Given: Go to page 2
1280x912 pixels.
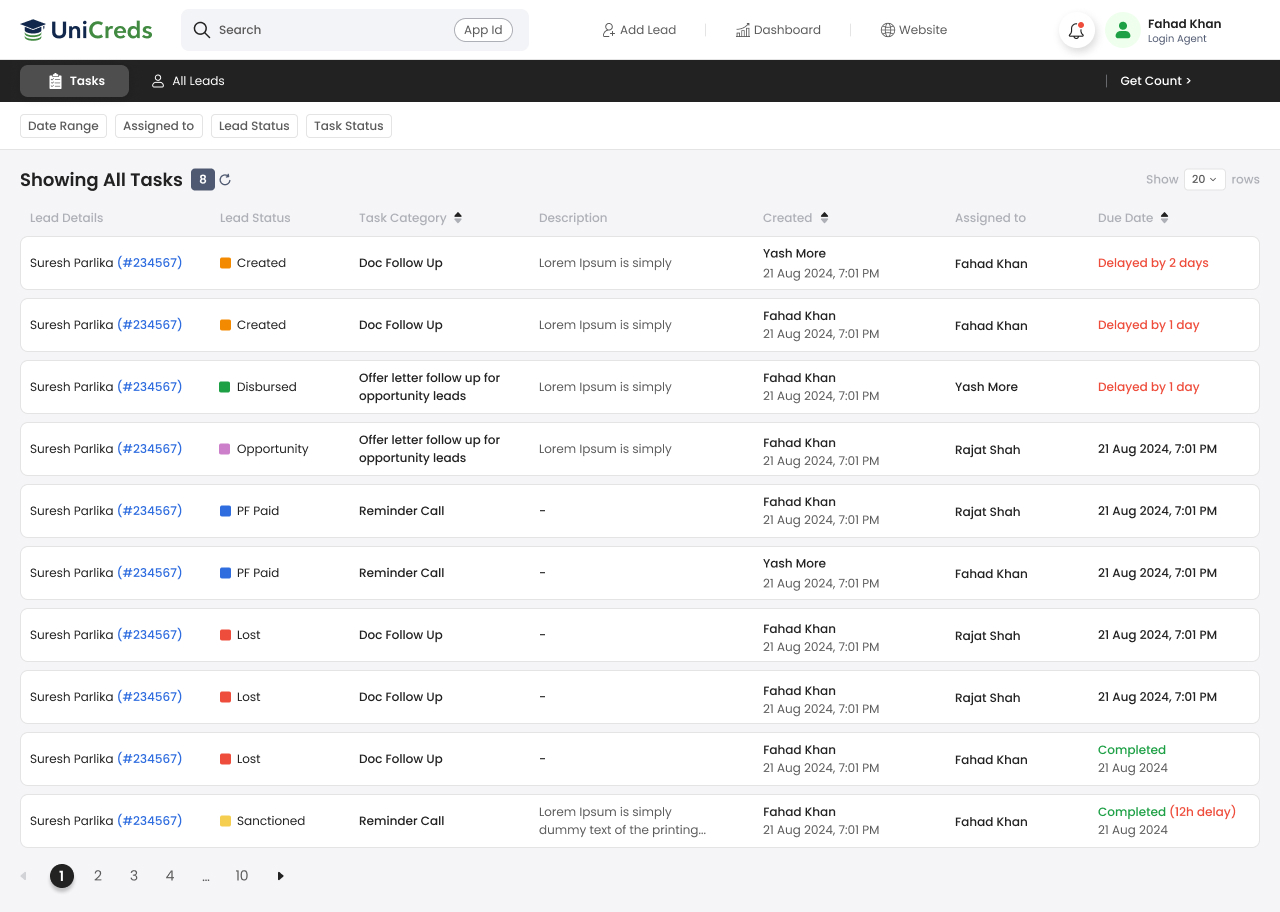Looking at the screenshot, I should point(98,876).
